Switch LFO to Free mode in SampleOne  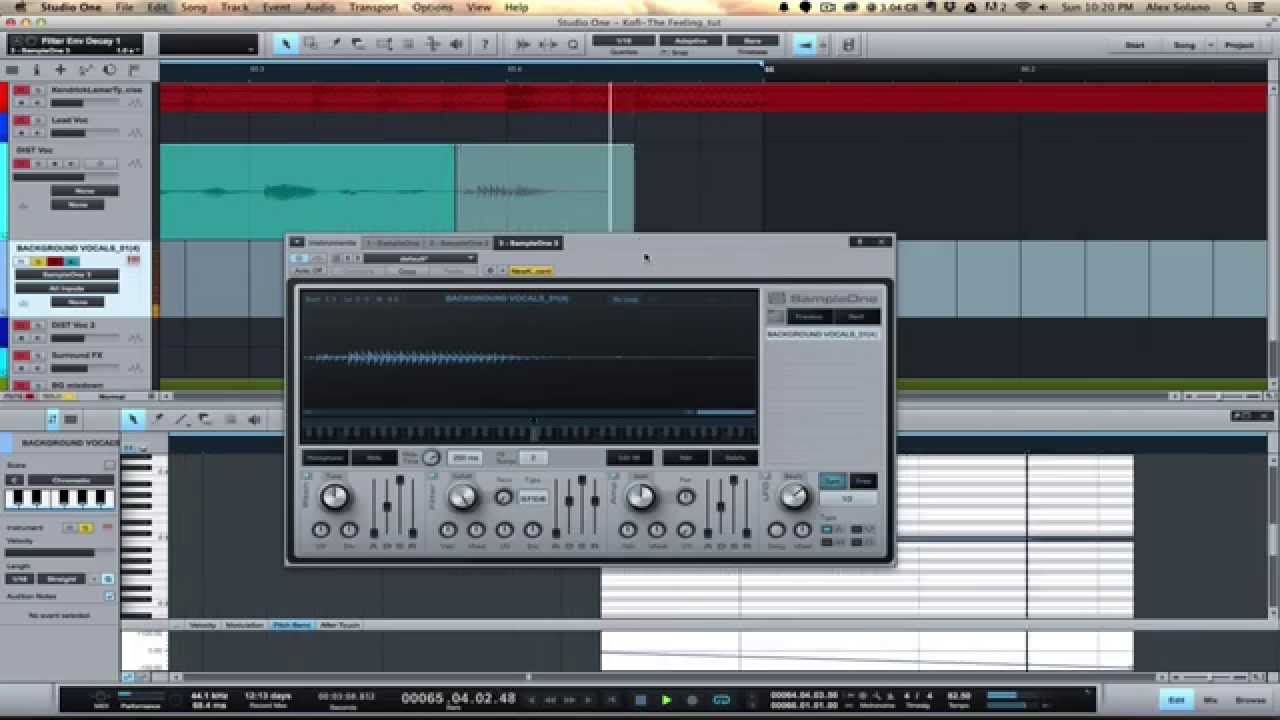coord(863,481)
